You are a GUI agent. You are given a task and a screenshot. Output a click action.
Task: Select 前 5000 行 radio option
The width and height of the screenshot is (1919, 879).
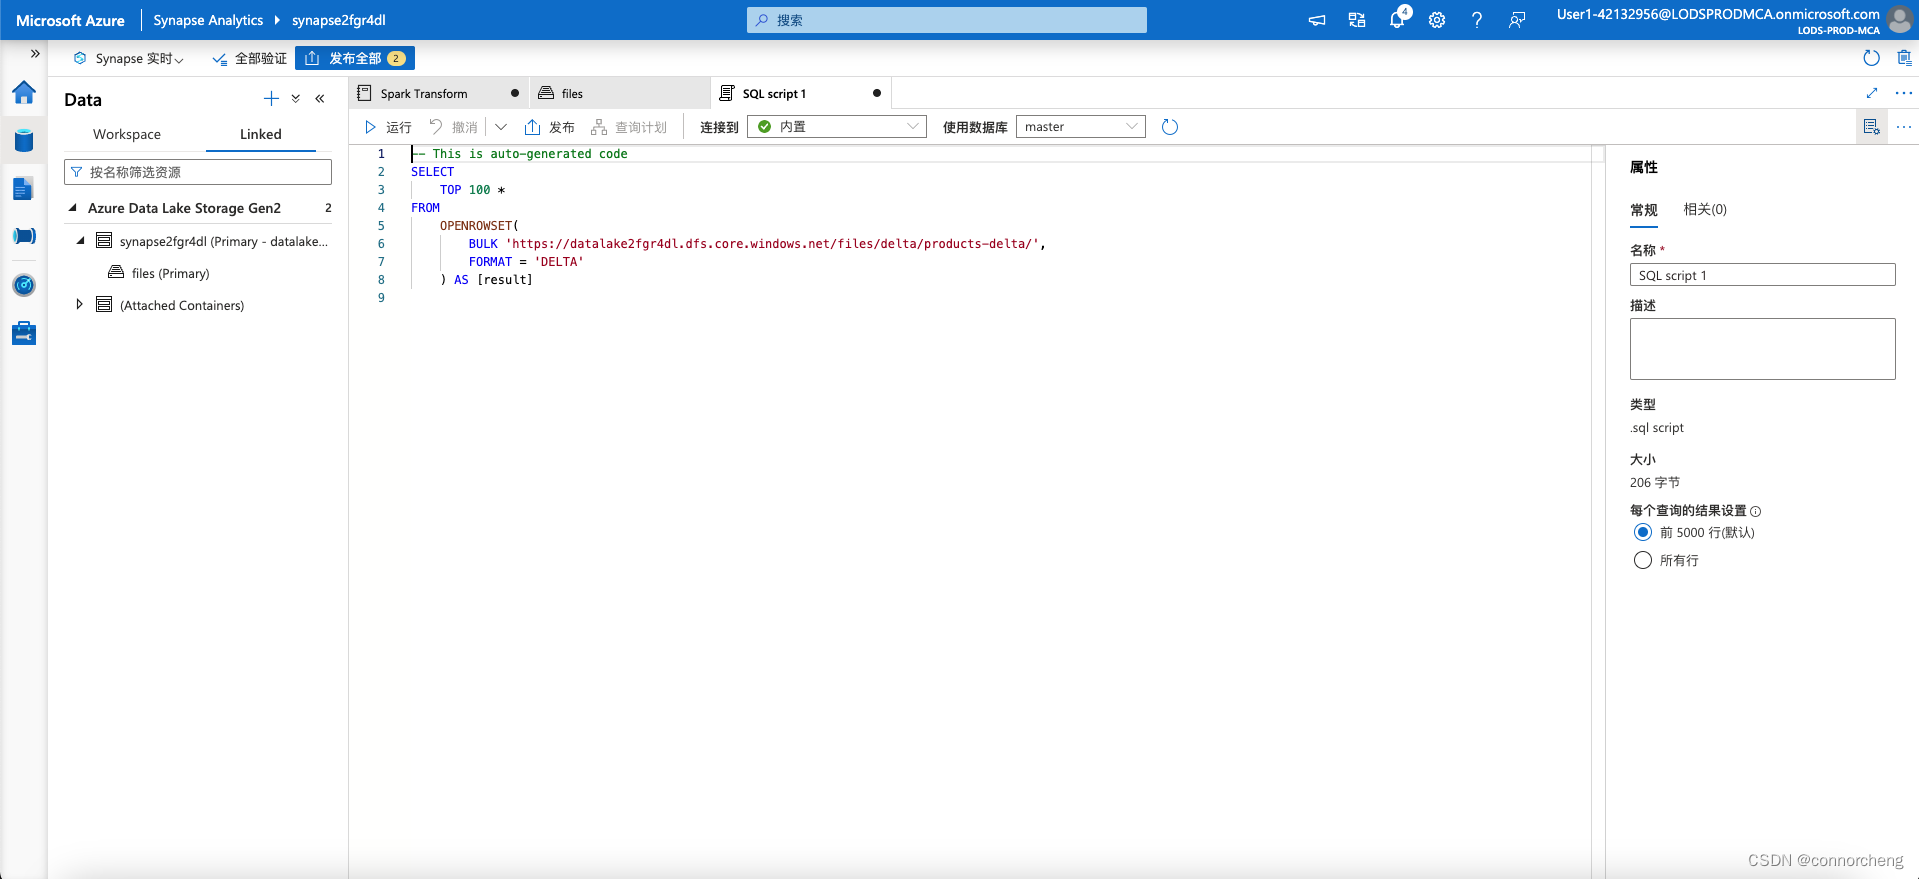(x=1643, y=532)
